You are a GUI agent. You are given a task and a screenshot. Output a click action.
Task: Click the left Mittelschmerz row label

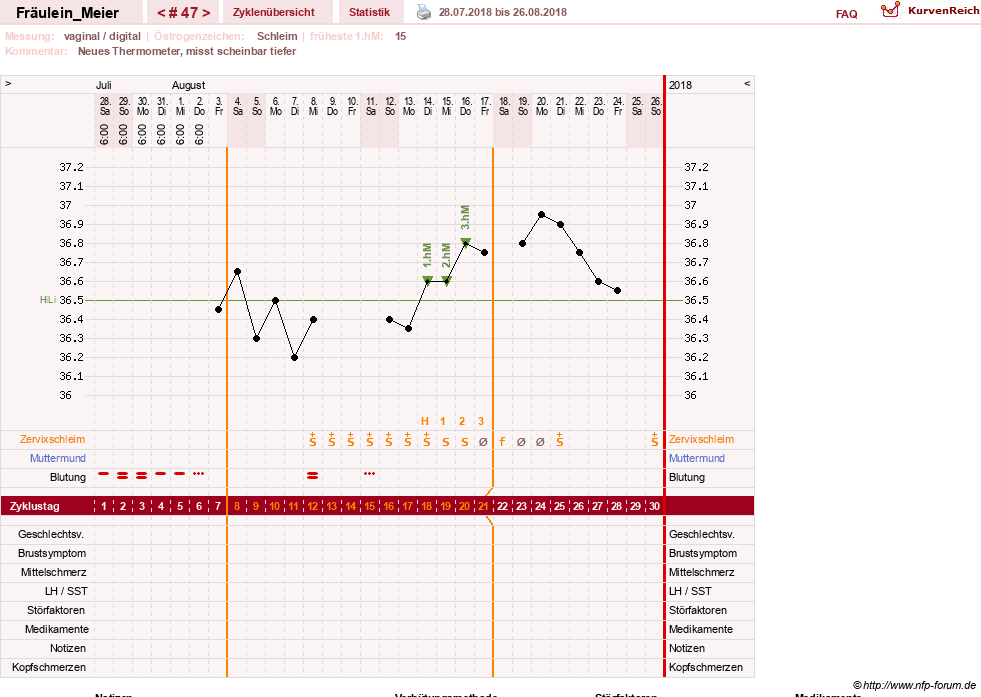point(54,572)
